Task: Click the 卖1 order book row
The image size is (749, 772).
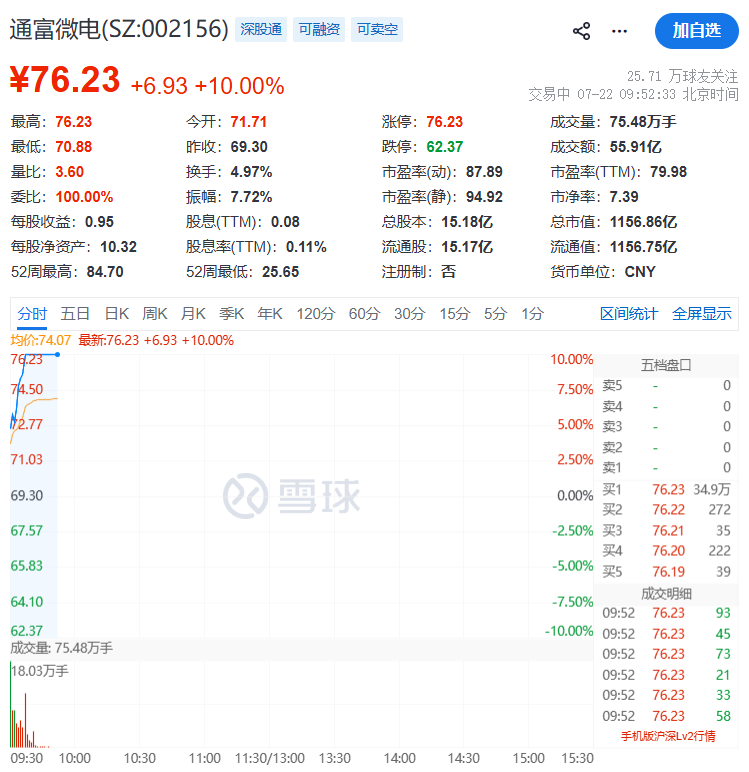Action: click(x=666, y=467)
